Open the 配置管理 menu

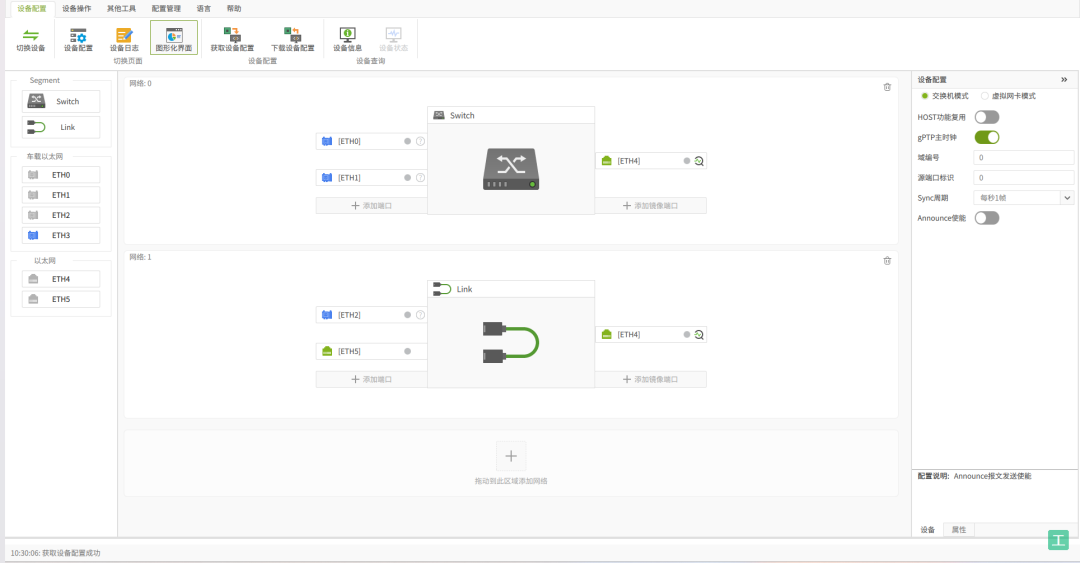pos(166,8)
